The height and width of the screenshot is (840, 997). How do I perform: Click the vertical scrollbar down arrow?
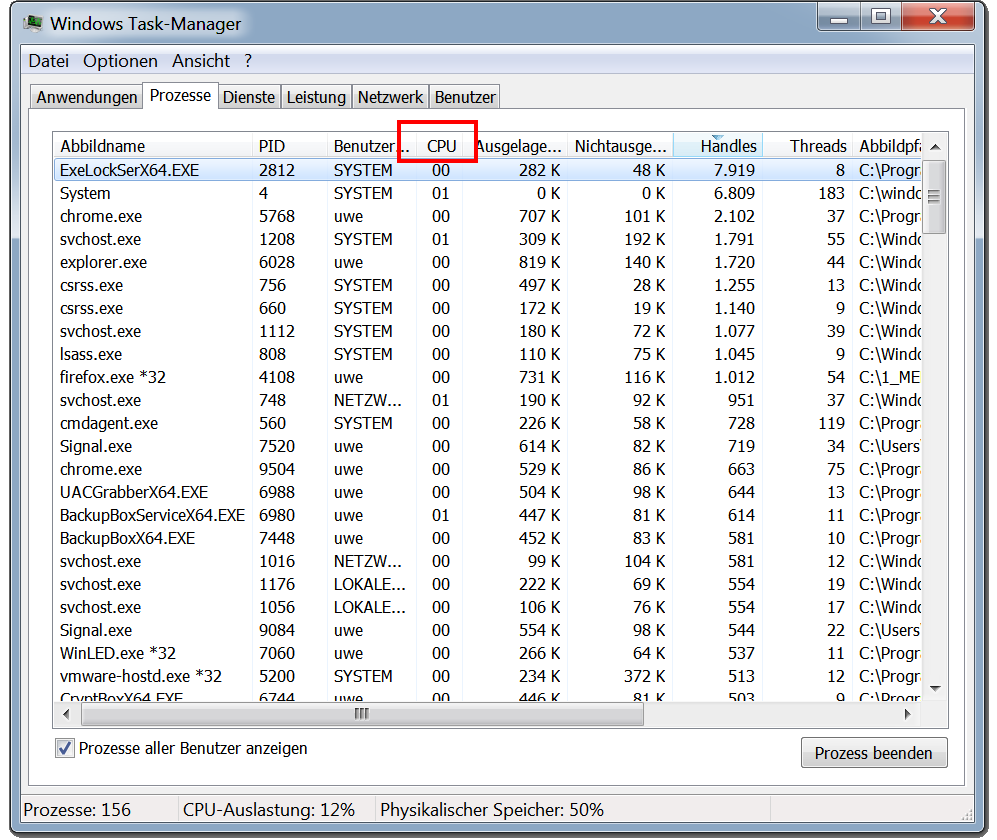click(935, 688)
